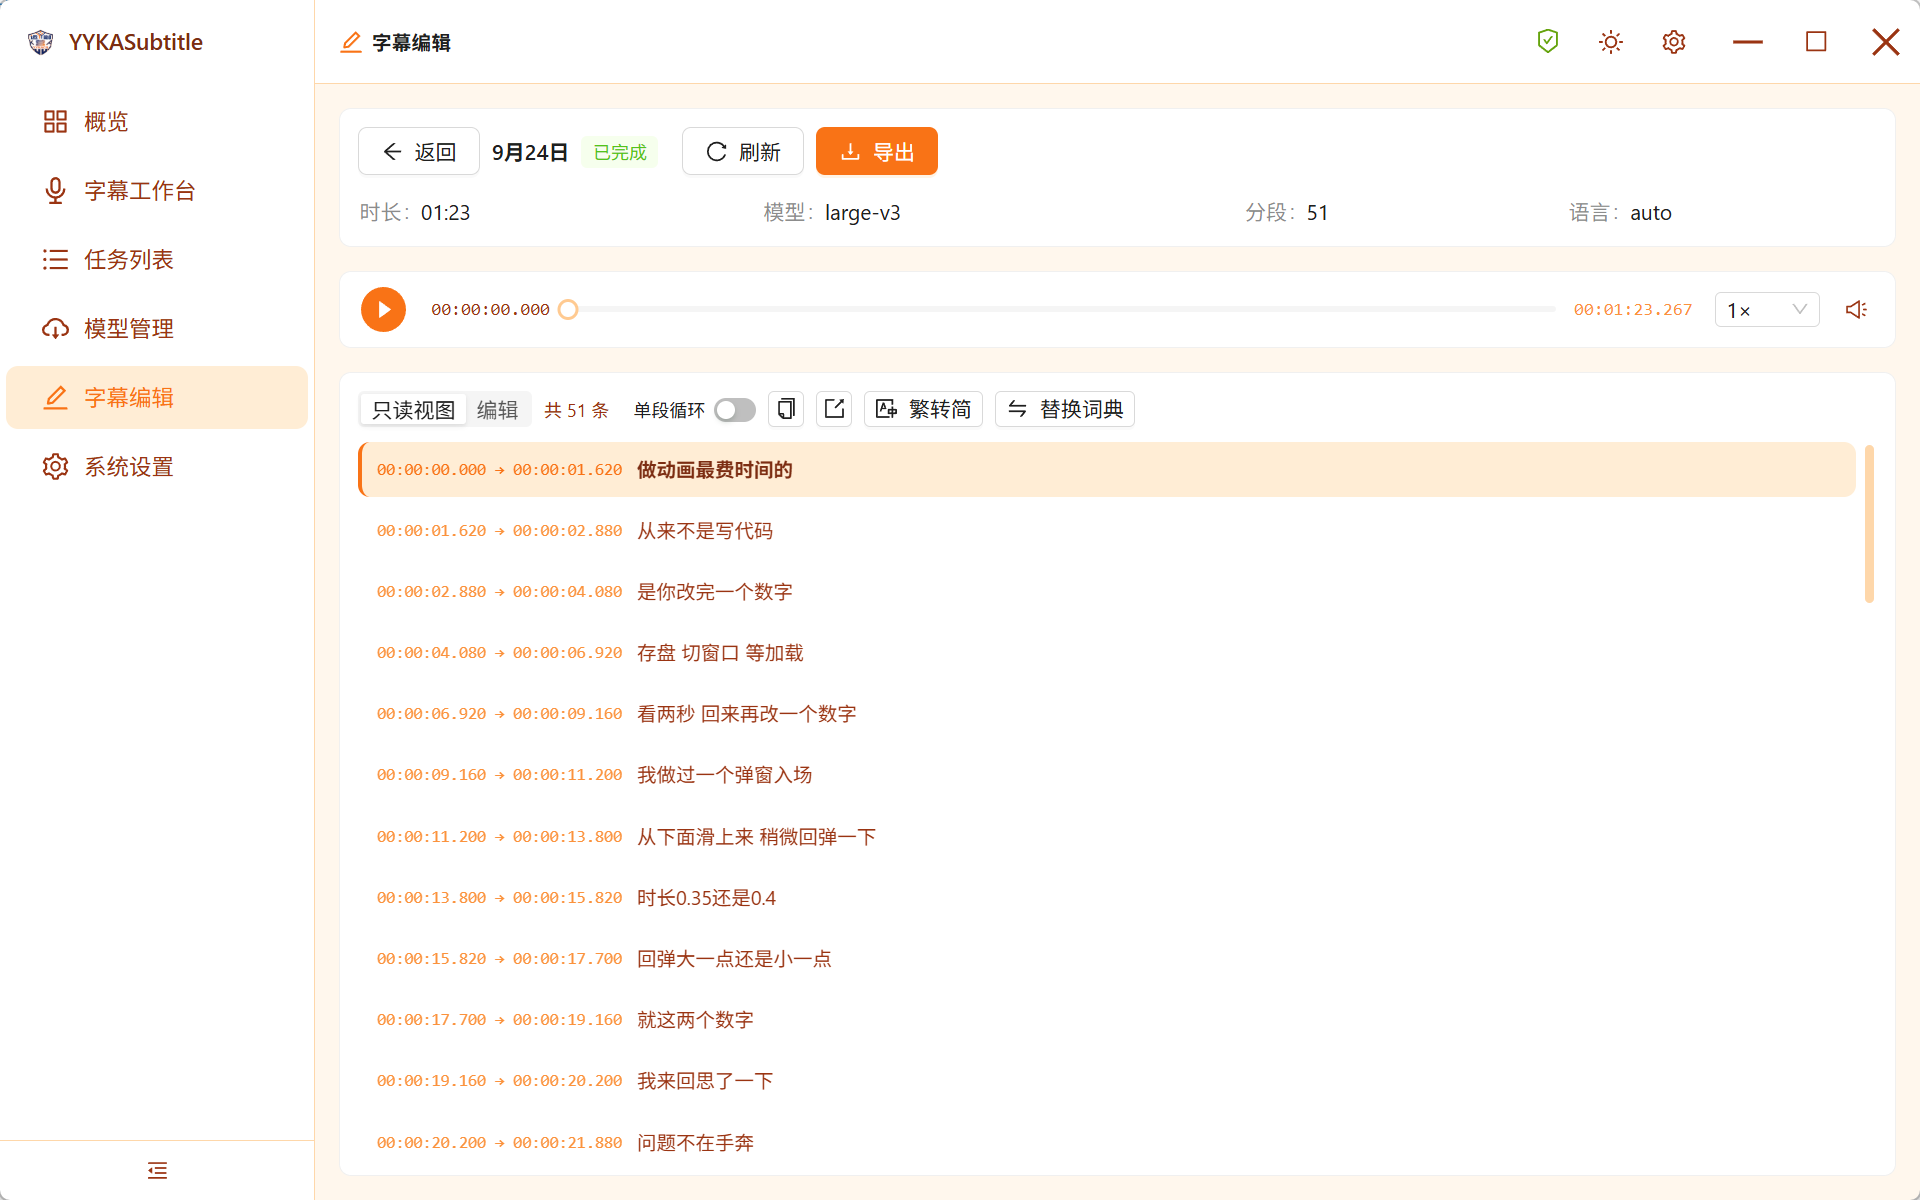Click the 字幕编辑 page header title
The width and height of the screenshot is (1920, 1200).
[411, 43]
